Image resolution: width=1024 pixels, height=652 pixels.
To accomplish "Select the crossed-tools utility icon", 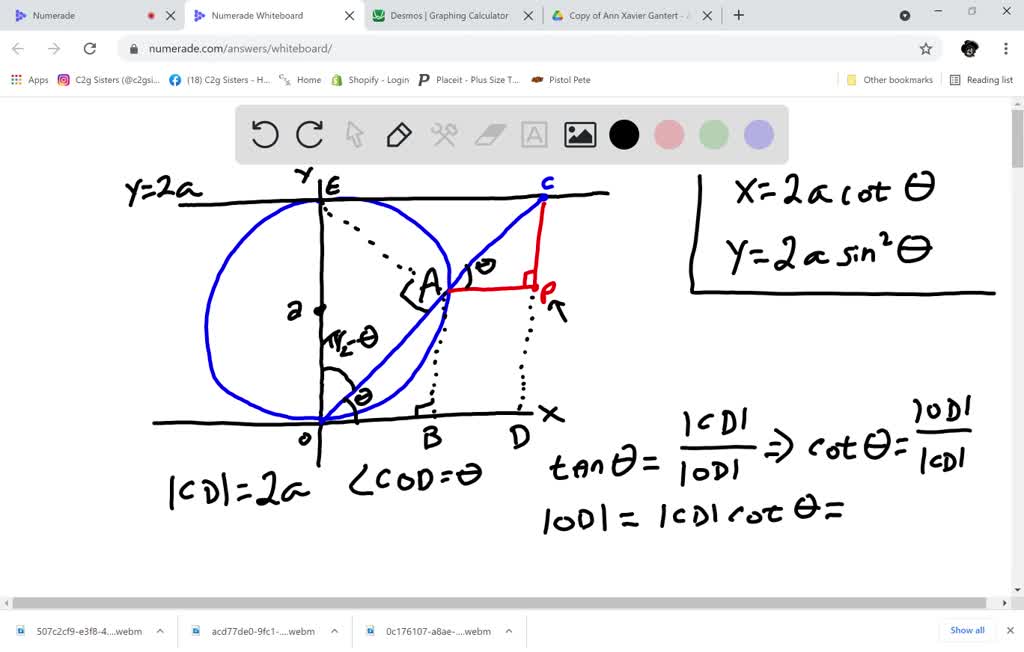I will [x=443, y=134].
